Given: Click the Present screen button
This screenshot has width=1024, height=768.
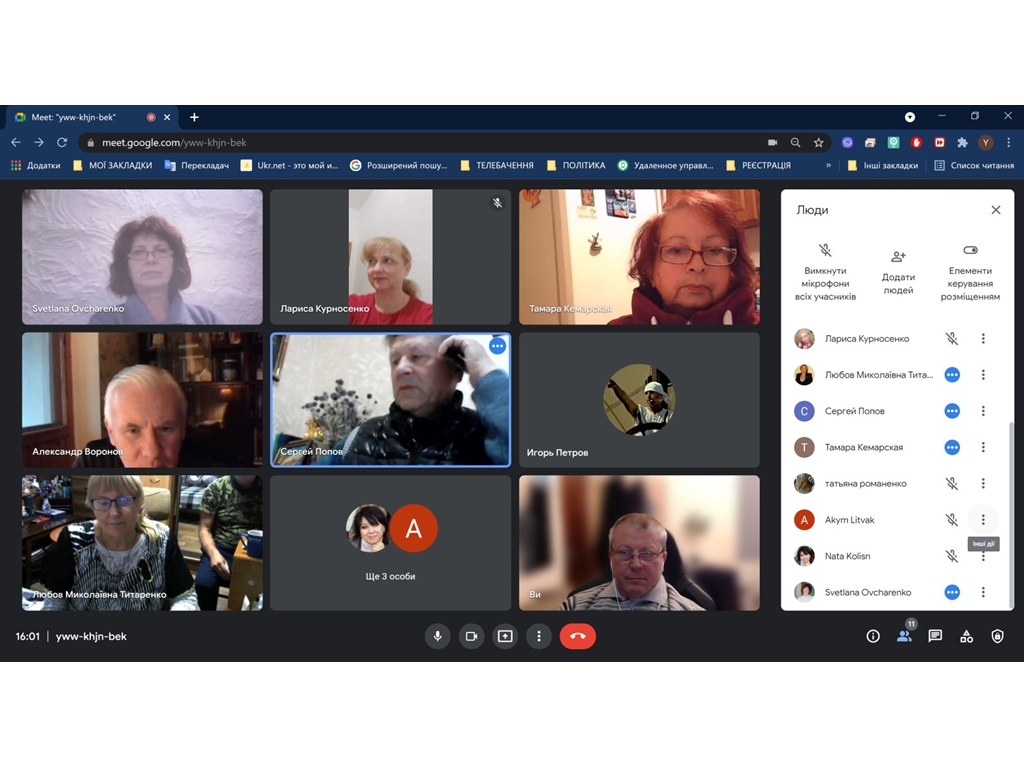Looking at the screenshot, I should (505, 636).
